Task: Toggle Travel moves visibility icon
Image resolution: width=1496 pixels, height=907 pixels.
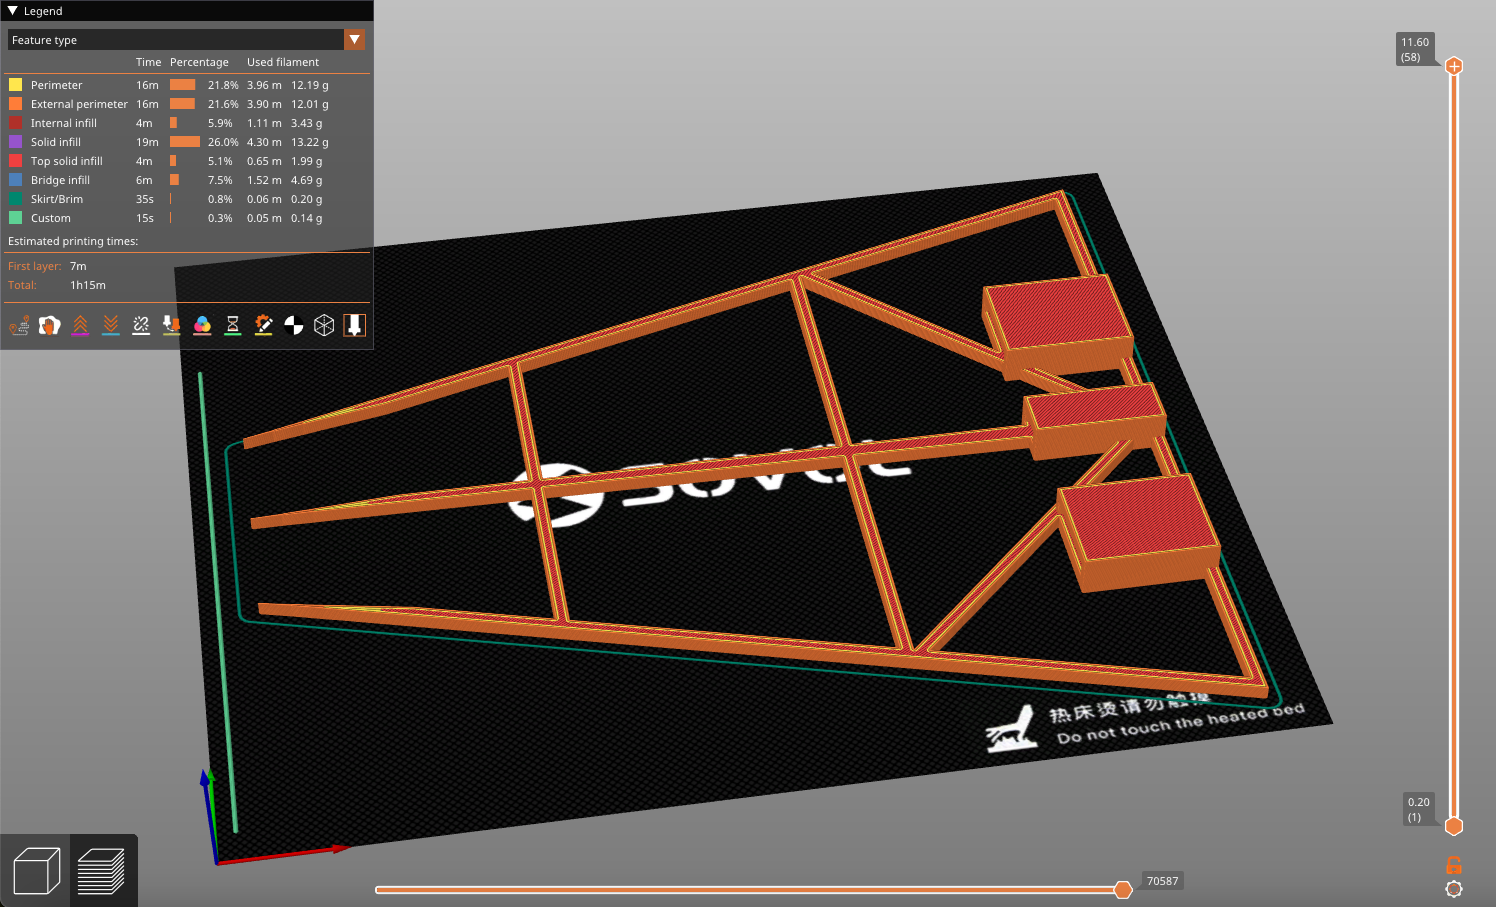Action: click(19, 325)
